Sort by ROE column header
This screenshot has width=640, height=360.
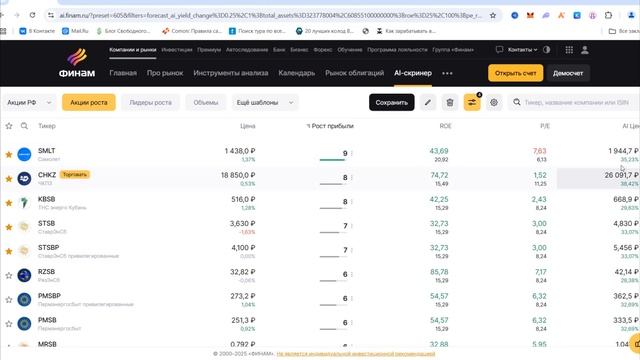pos(445,126)
